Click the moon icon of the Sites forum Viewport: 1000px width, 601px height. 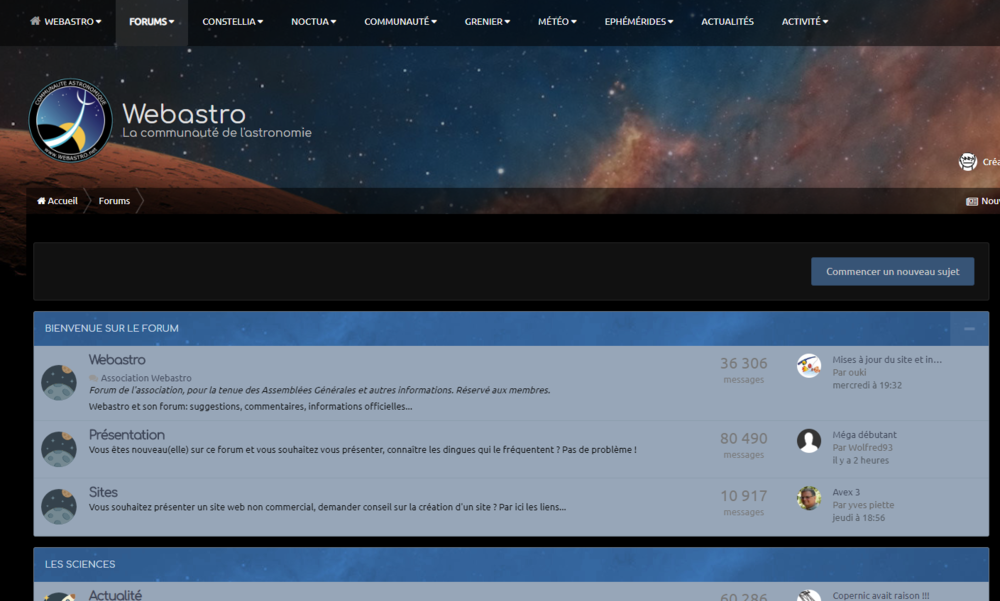click(59, 507)
